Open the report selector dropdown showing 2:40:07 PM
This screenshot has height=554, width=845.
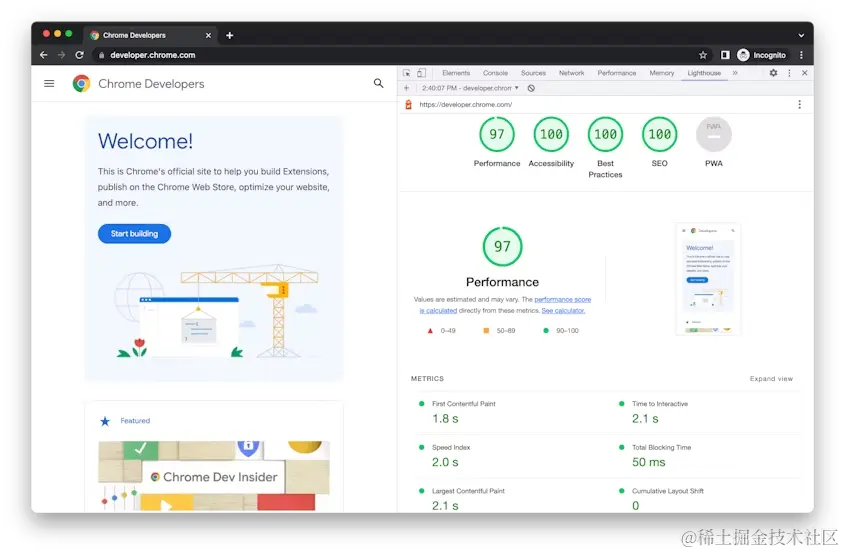470,88
